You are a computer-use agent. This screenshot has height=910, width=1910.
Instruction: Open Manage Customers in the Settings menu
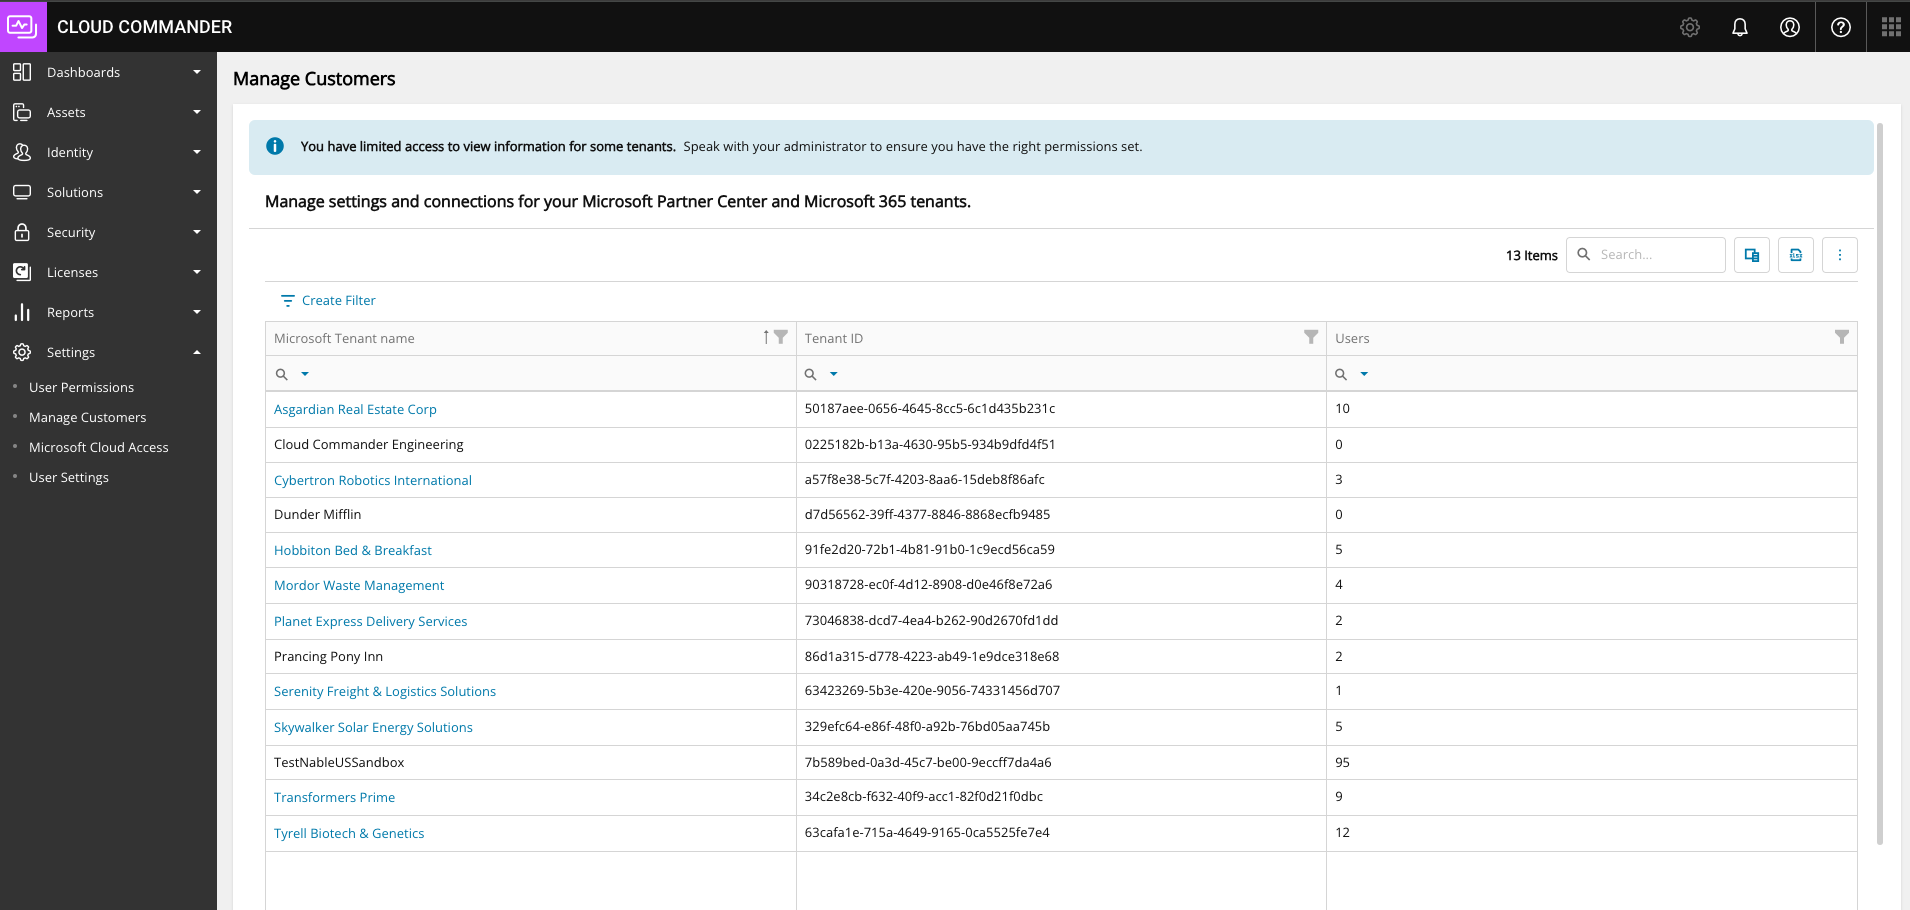click(x=88, y=417)
